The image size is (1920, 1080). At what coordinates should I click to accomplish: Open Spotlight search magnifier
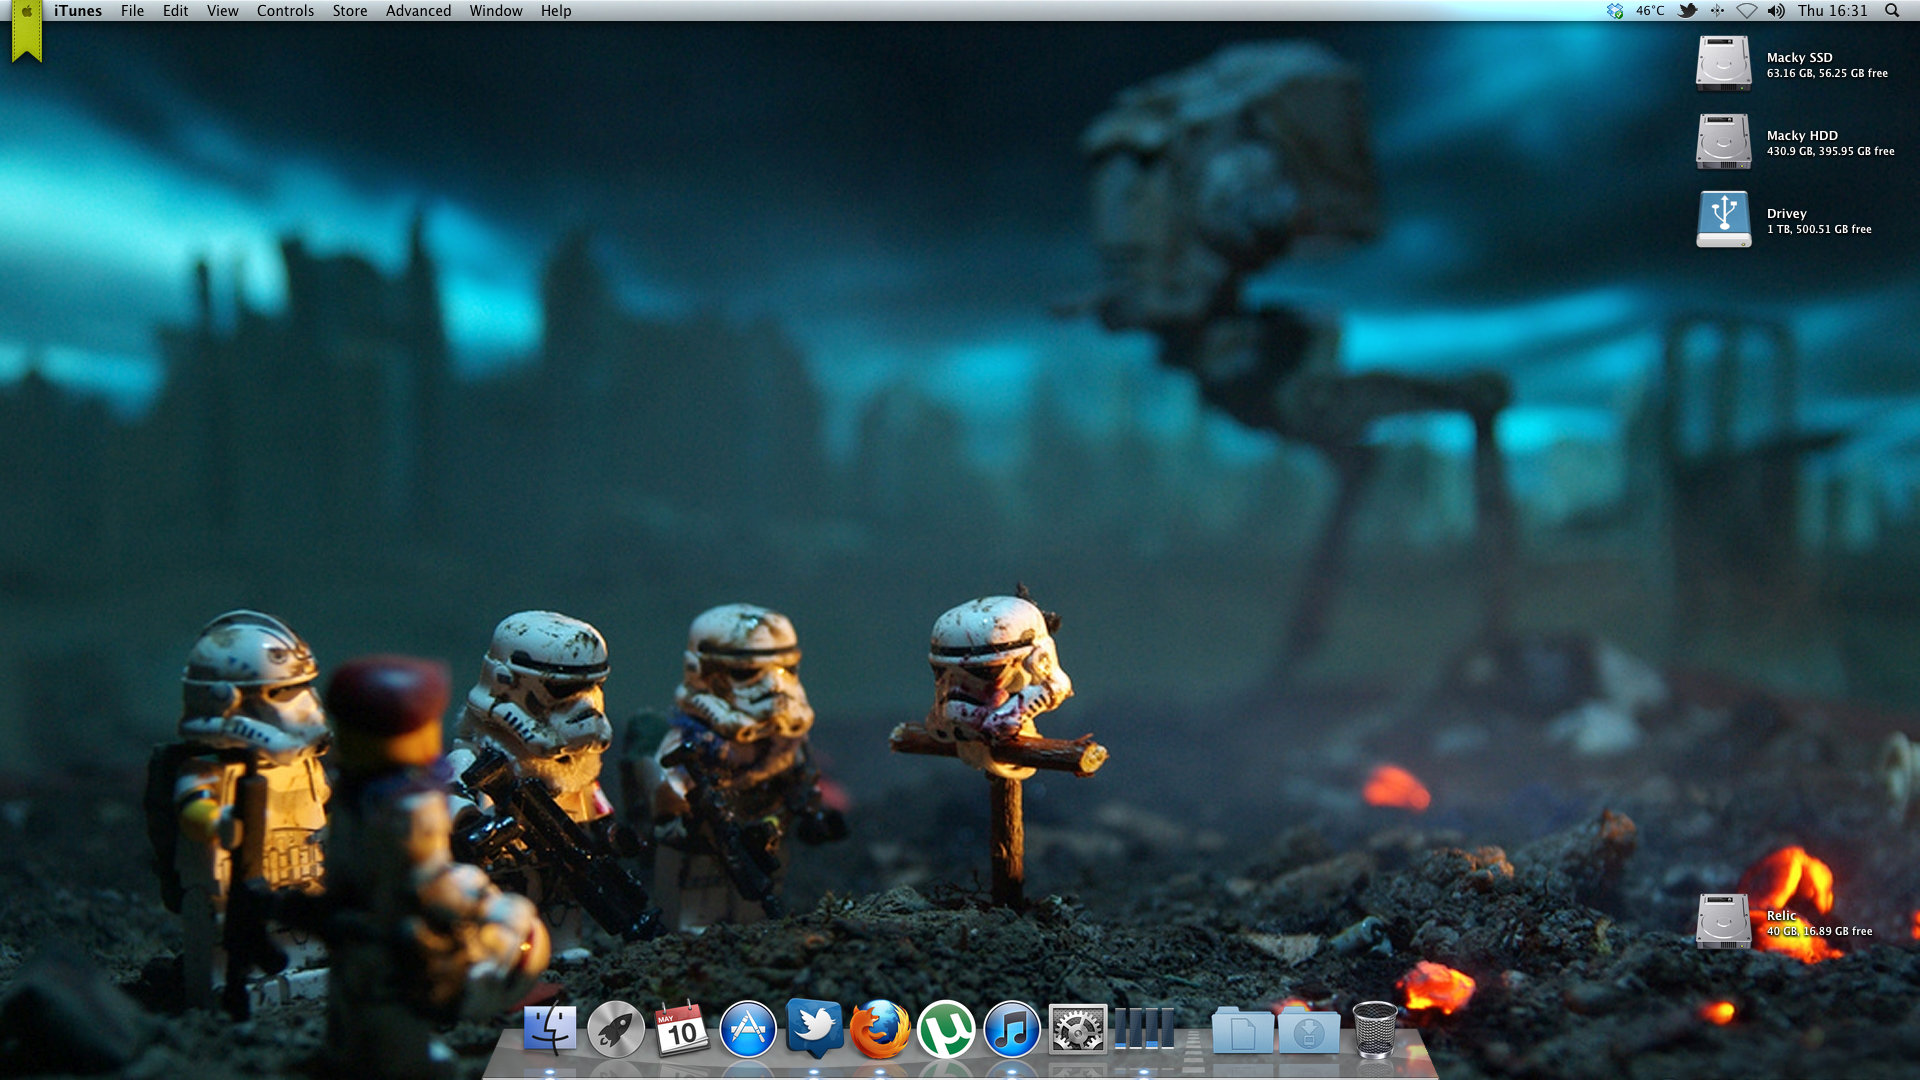[1892, 11]
